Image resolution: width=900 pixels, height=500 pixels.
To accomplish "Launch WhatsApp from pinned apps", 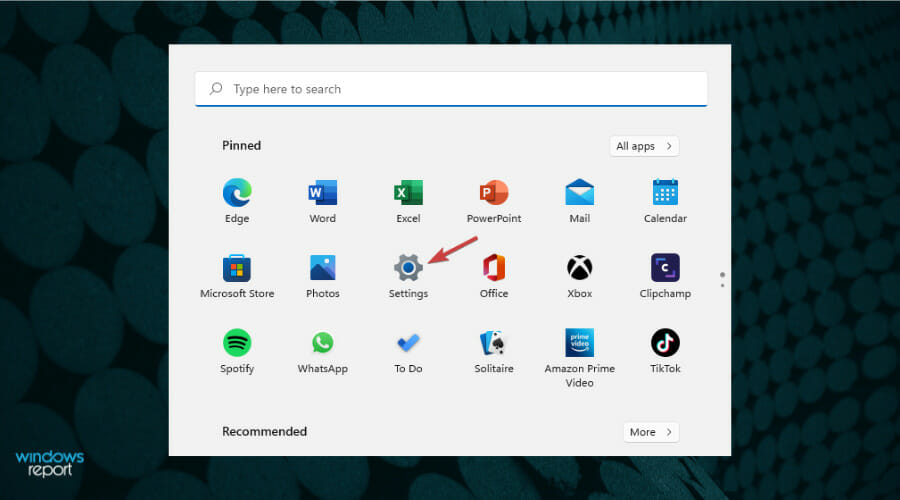I will click(323, 343).
